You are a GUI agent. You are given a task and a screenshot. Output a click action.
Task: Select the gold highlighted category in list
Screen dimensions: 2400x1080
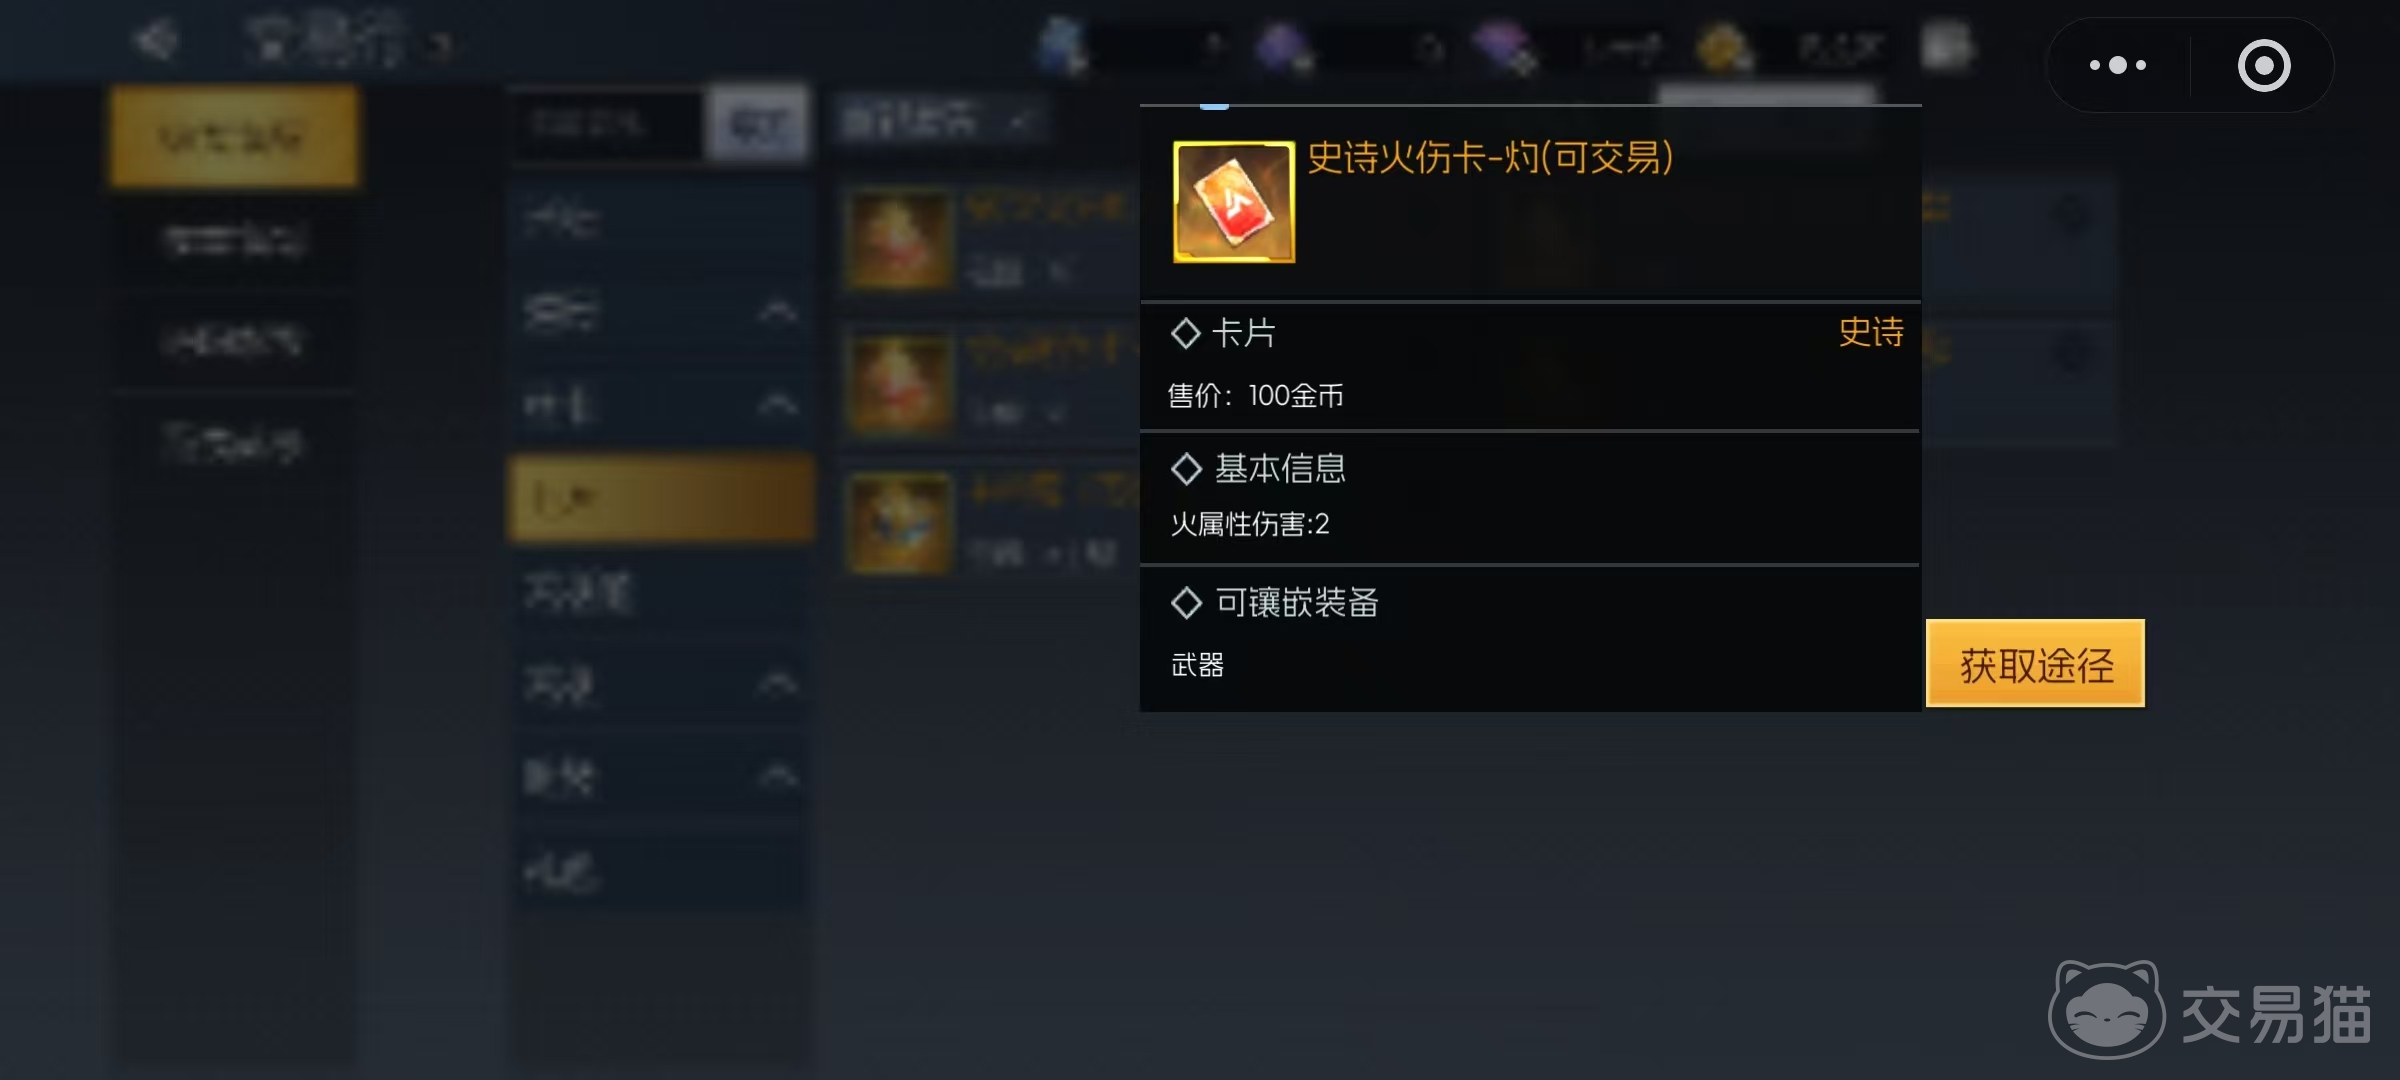click(660, 497)
